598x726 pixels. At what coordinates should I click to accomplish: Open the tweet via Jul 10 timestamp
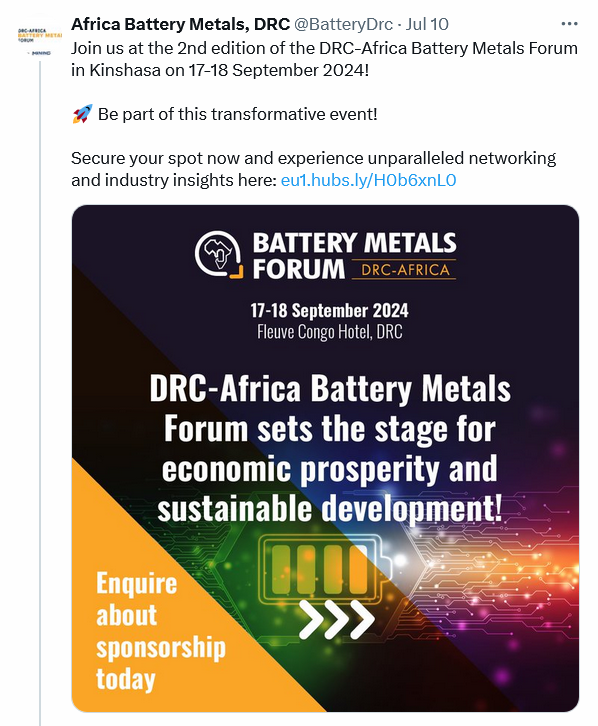427,24
